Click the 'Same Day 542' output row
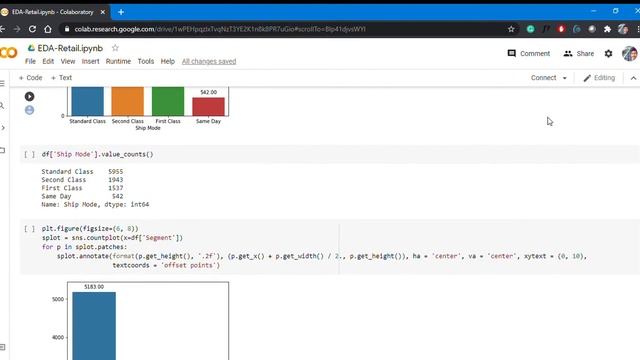The width and height of the screenshot is (640, 360). pyautogui.click(x=82, y=196)
